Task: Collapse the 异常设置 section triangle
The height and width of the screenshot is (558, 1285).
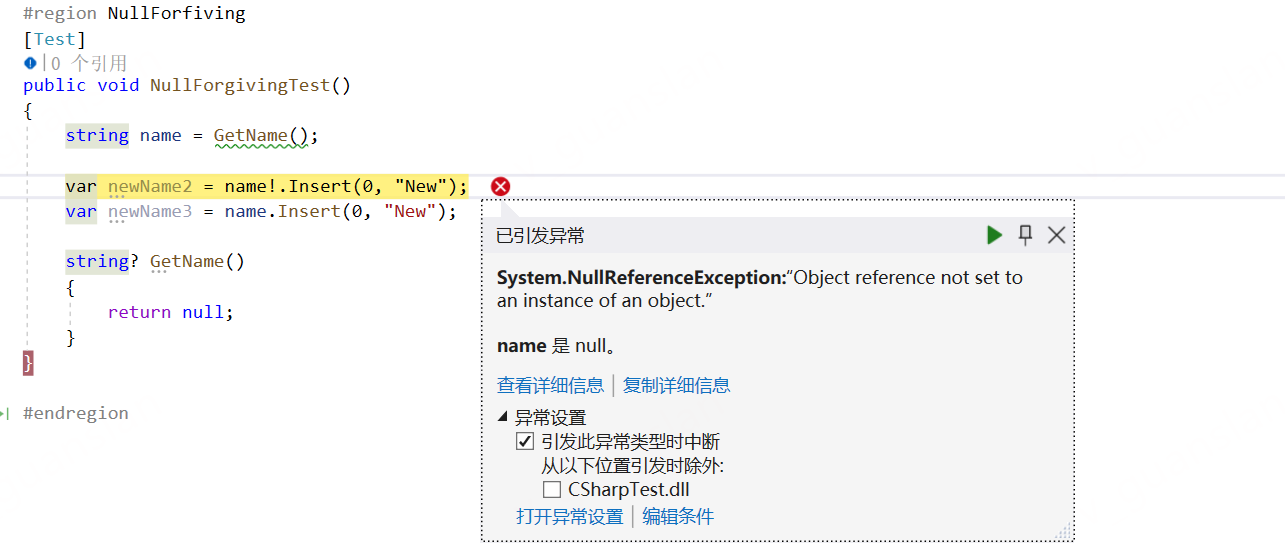Action: (503, 418)
